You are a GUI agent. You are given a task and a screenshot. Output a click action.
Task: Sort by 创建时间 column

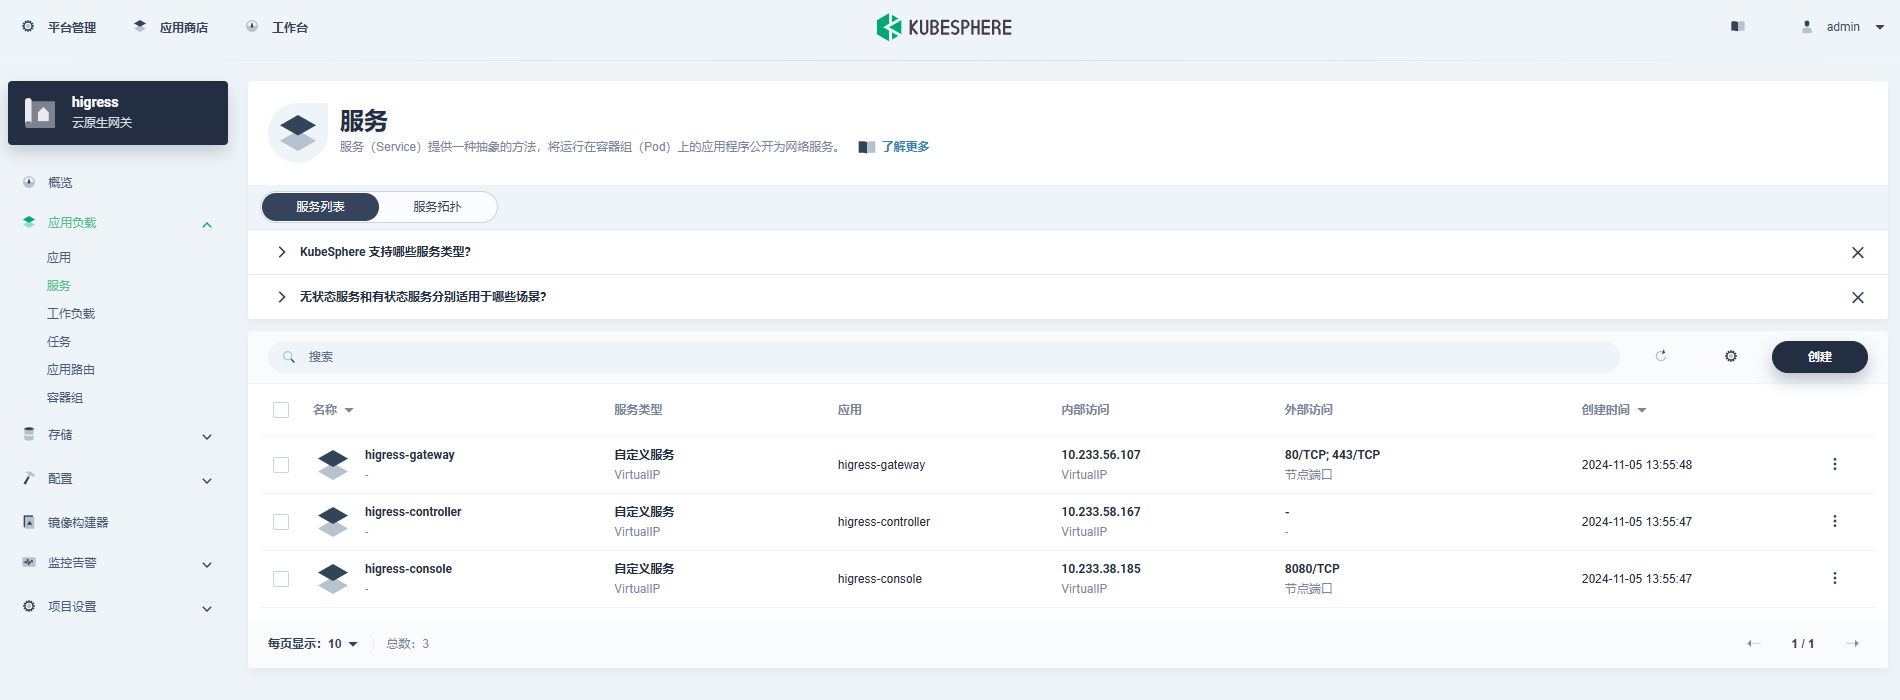coord(1614,410)
